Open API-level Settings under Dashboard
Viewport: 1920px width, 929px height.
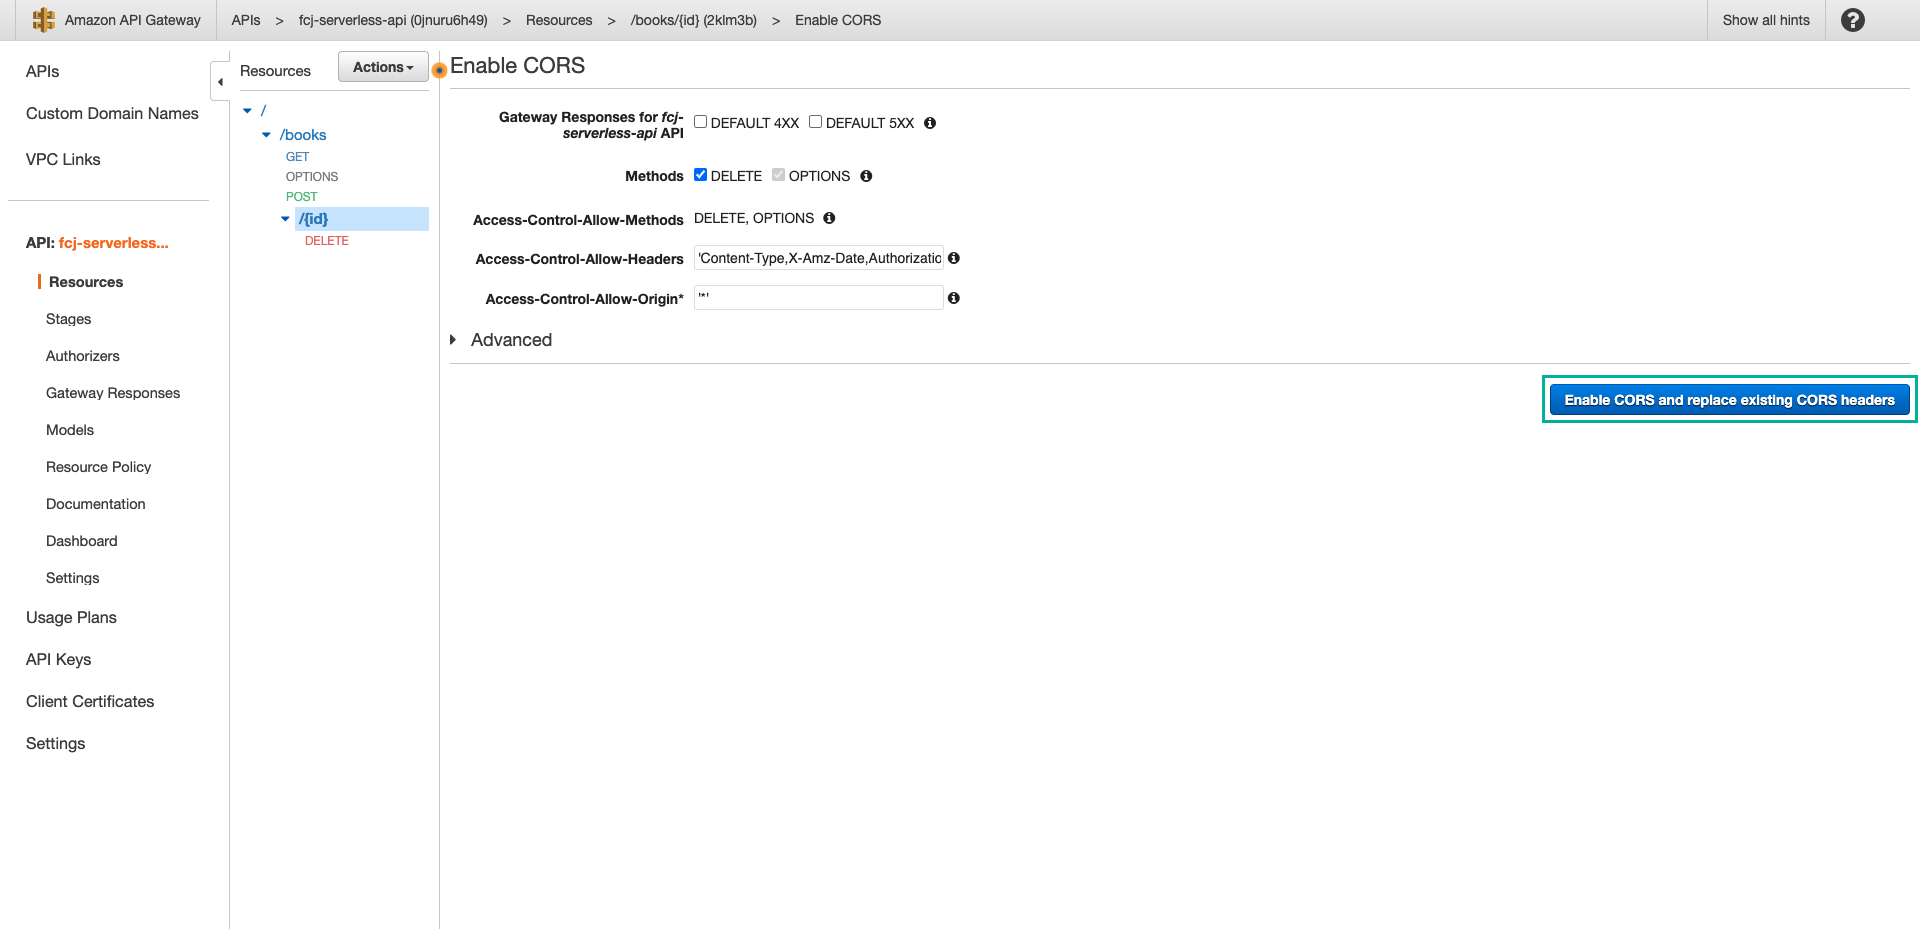(72, 578)
